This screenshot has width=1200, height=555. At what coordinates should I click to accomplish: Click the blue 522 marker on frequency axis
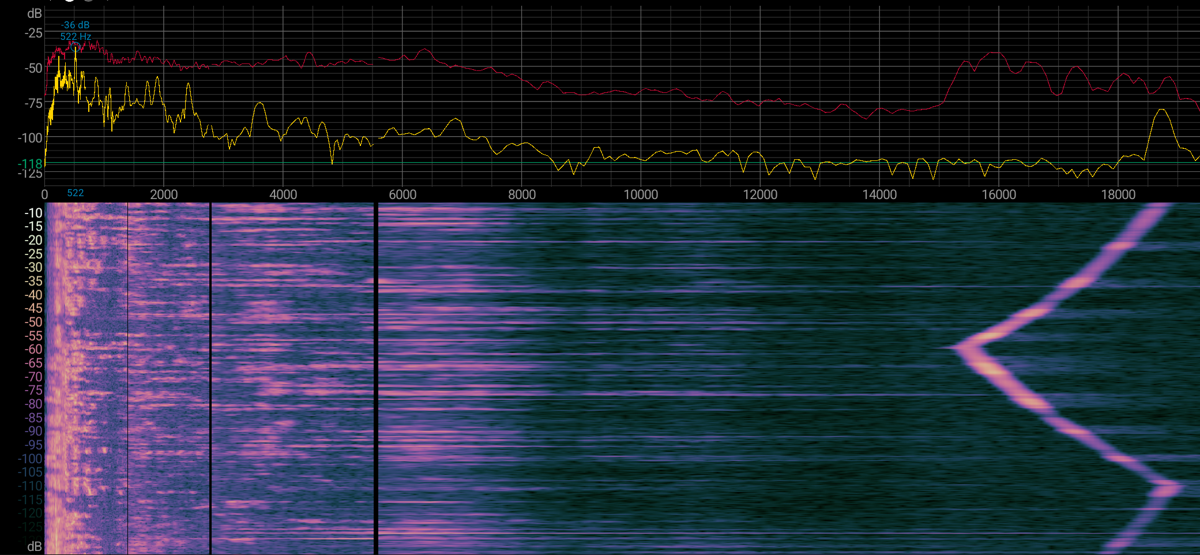[75, 192]
